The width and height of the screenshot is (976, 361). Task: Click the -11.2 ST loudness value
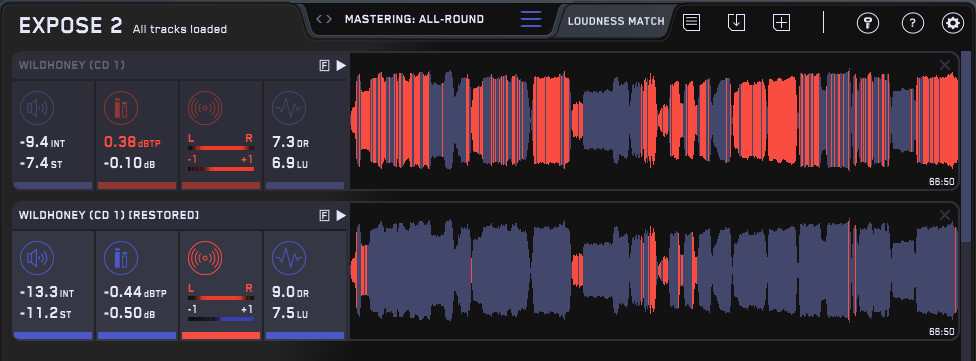45,314
